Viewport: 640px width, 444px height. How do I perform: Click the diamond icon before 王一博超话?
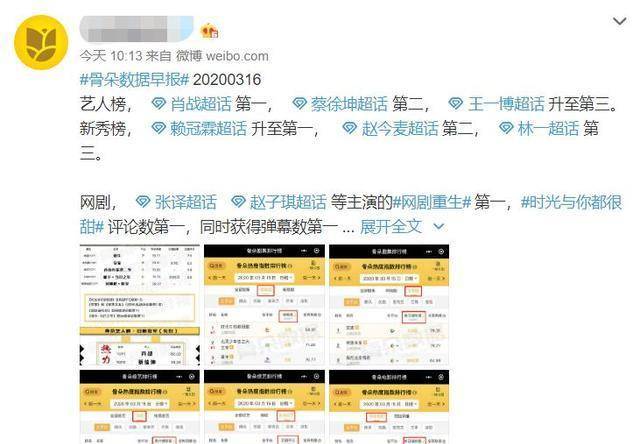[x=457, y=103]
